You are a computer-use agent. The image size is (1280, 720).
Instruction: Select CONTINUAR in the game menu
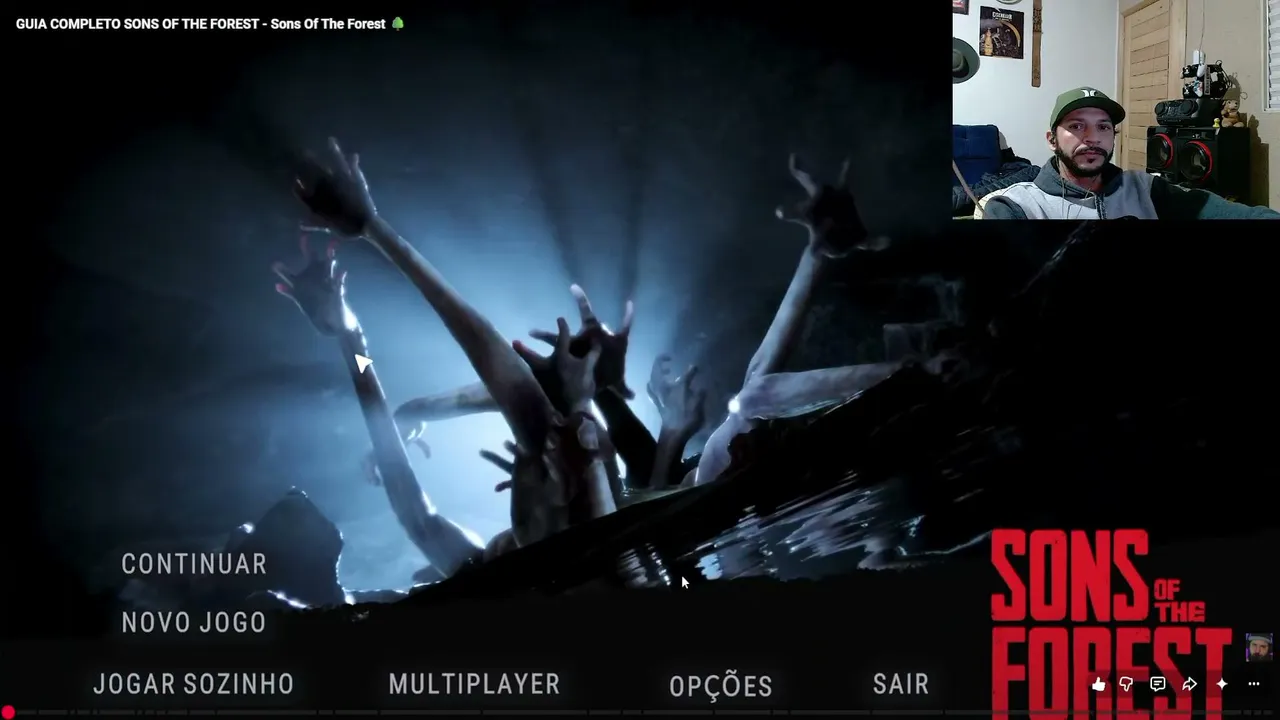194,564
